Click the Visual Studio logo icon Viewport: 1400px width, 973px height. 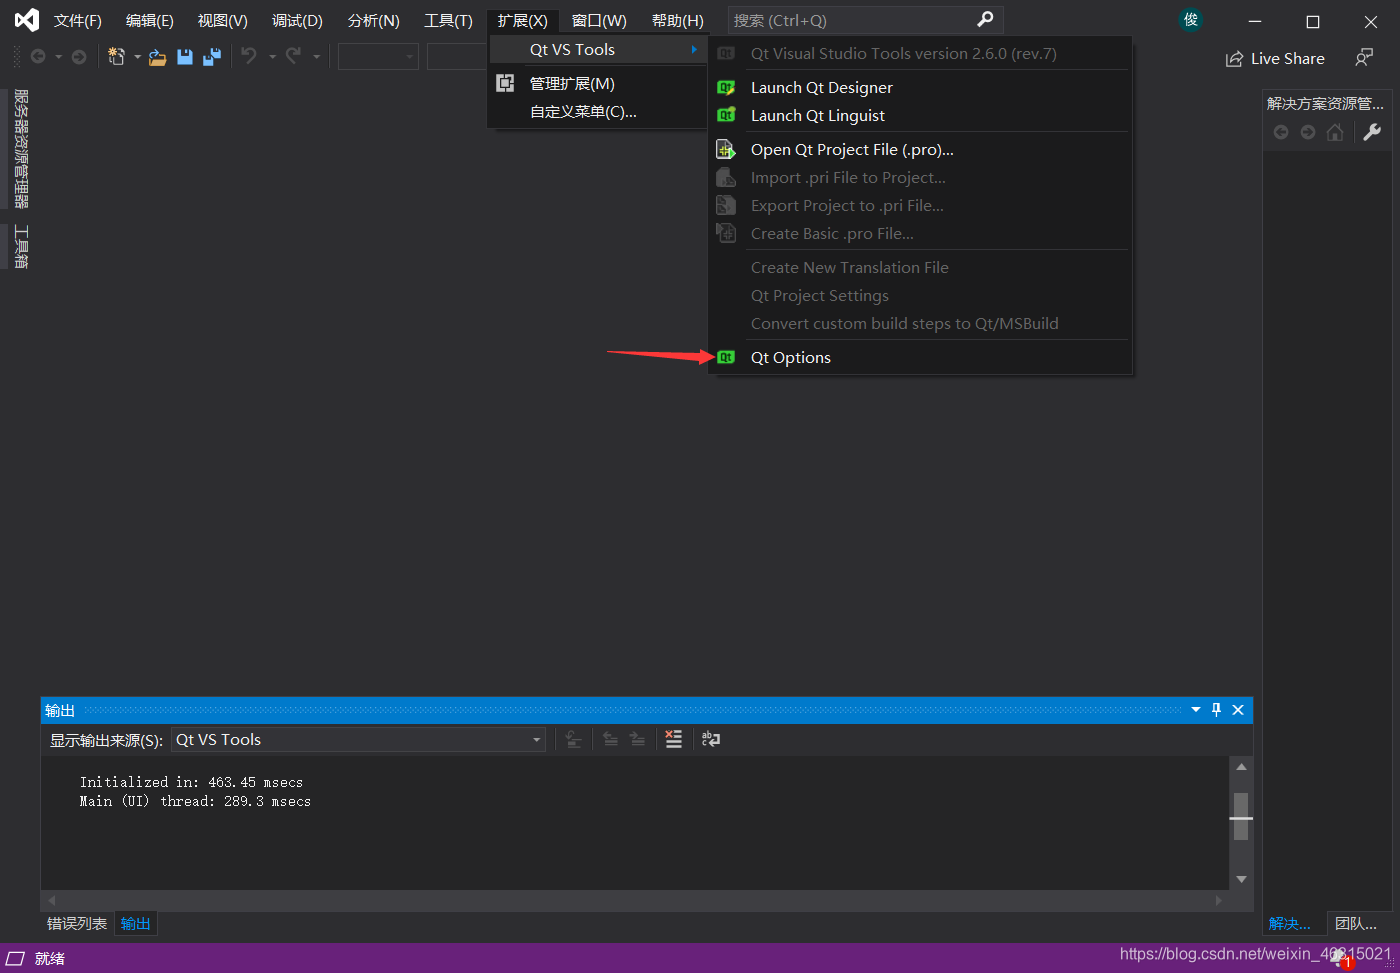[x=27, y=20]
